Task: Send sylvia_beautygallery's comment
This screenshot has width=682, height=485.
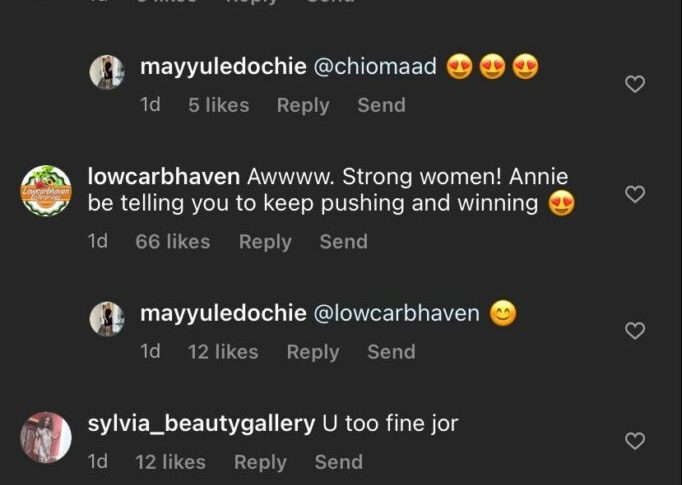Action: point(338,462)
